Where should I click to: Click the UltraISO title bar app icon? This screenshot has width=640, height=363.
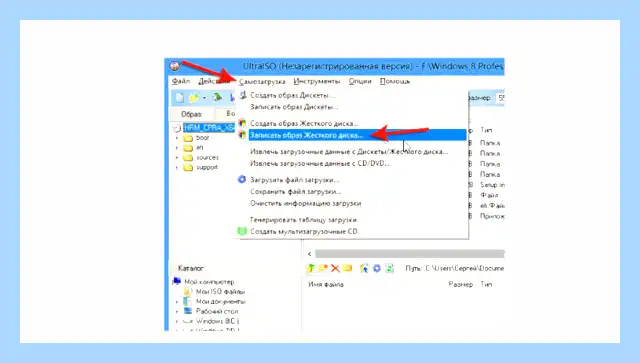175,66
